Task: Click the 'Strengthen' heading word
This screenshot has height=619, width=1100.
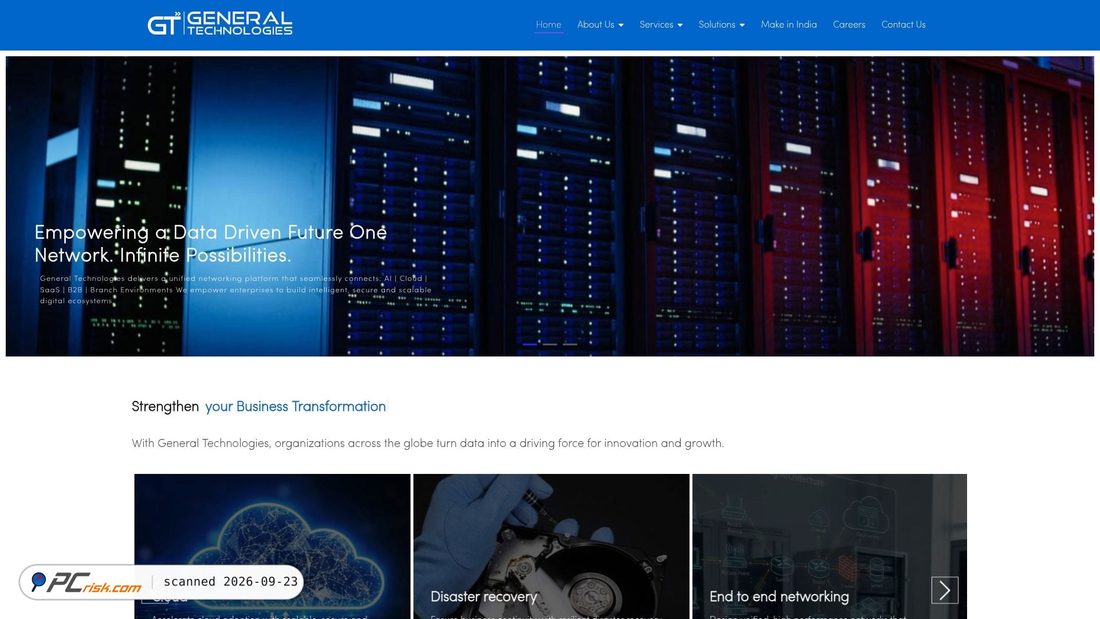Action: coord(165,406)
